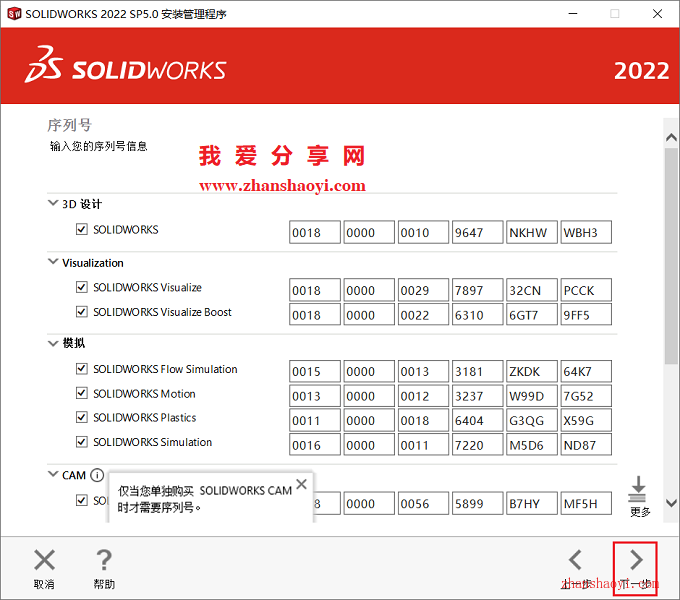Click Flow Simulation serial field 0015
The image size is (680, 600).
click(x=315, y=371)
